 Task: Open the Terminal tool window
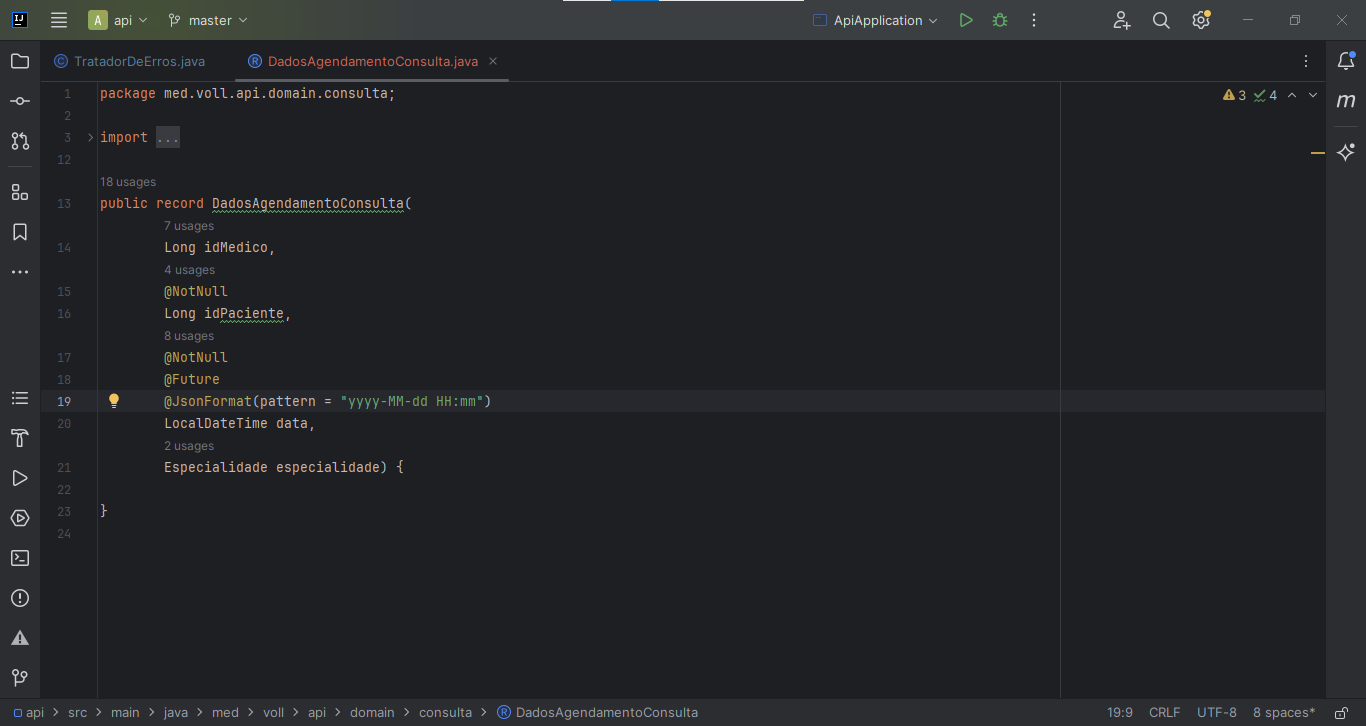click(20, 558)
